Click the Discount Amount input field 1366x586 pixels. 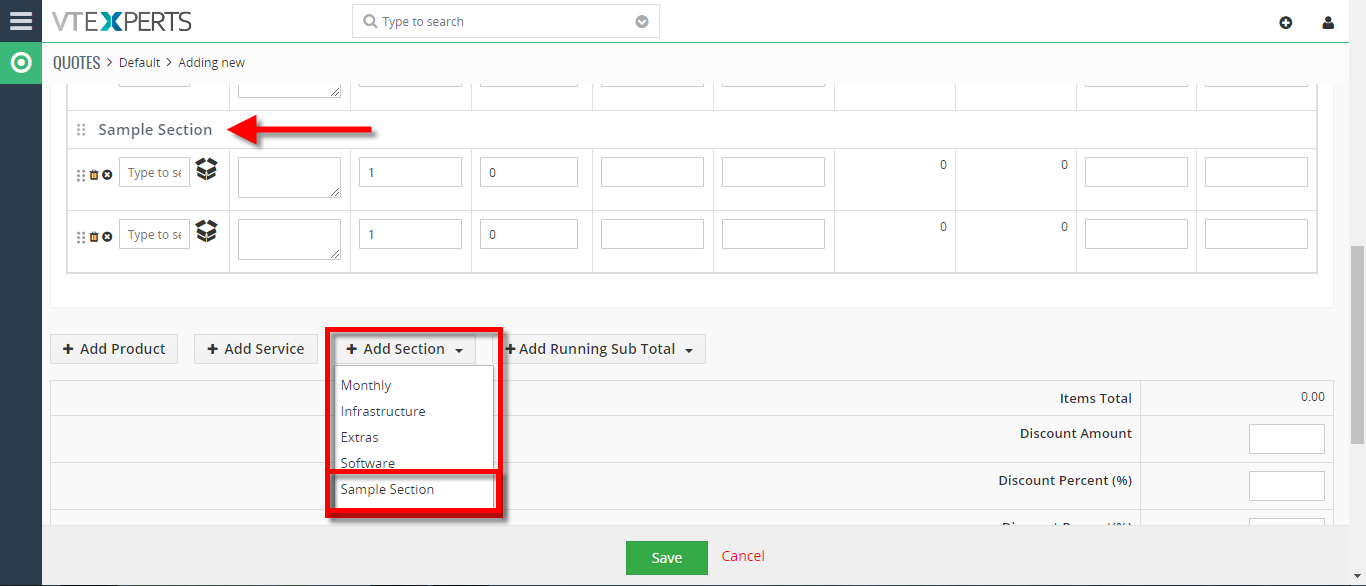(x=1287, y=439)
